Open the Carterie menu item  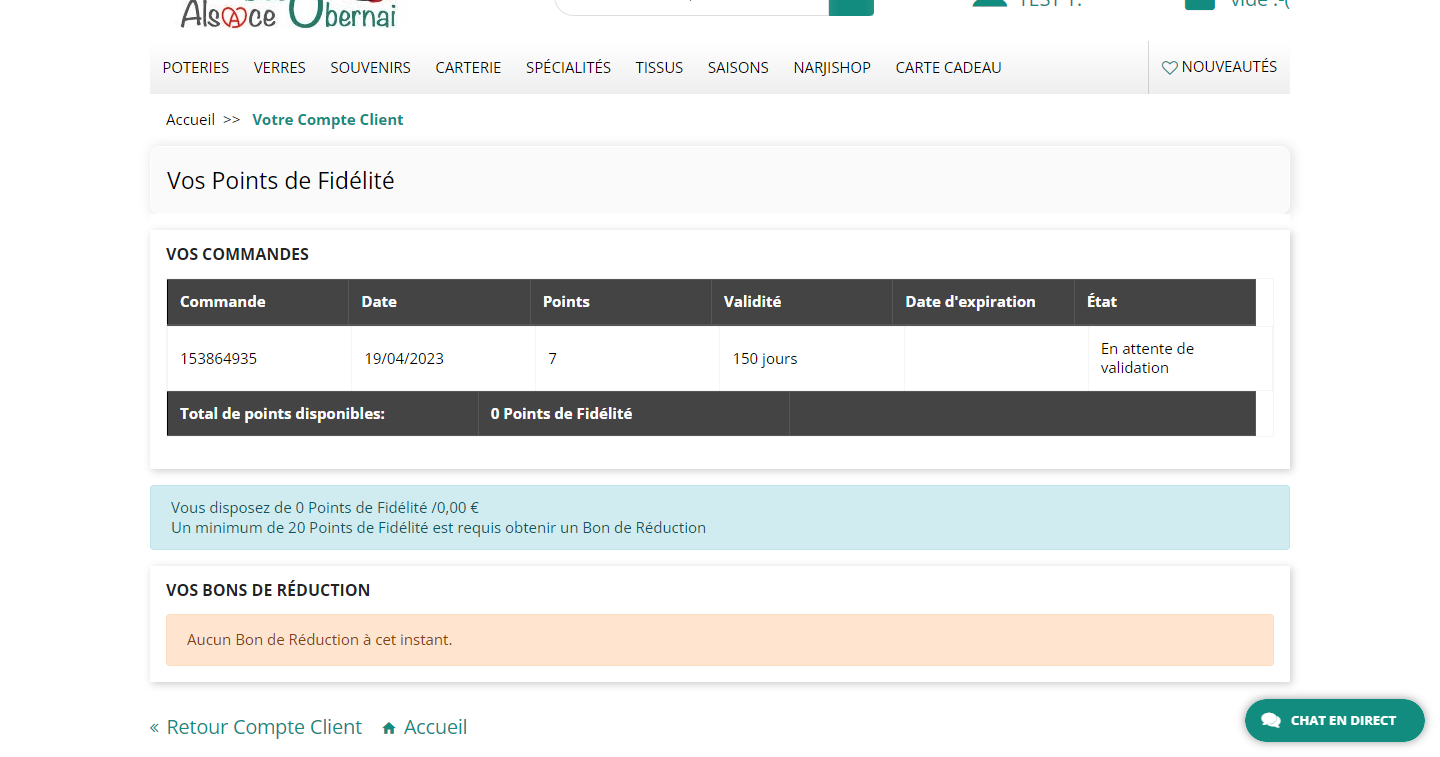point(468,67)
